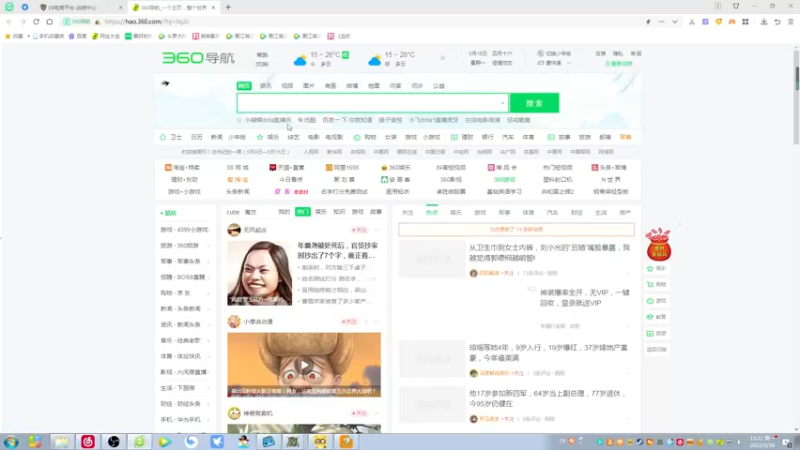This screenshot has width=800, height=450.
Task: Follow 无风起念 with the 关注 button
Action: pos(359,230)
